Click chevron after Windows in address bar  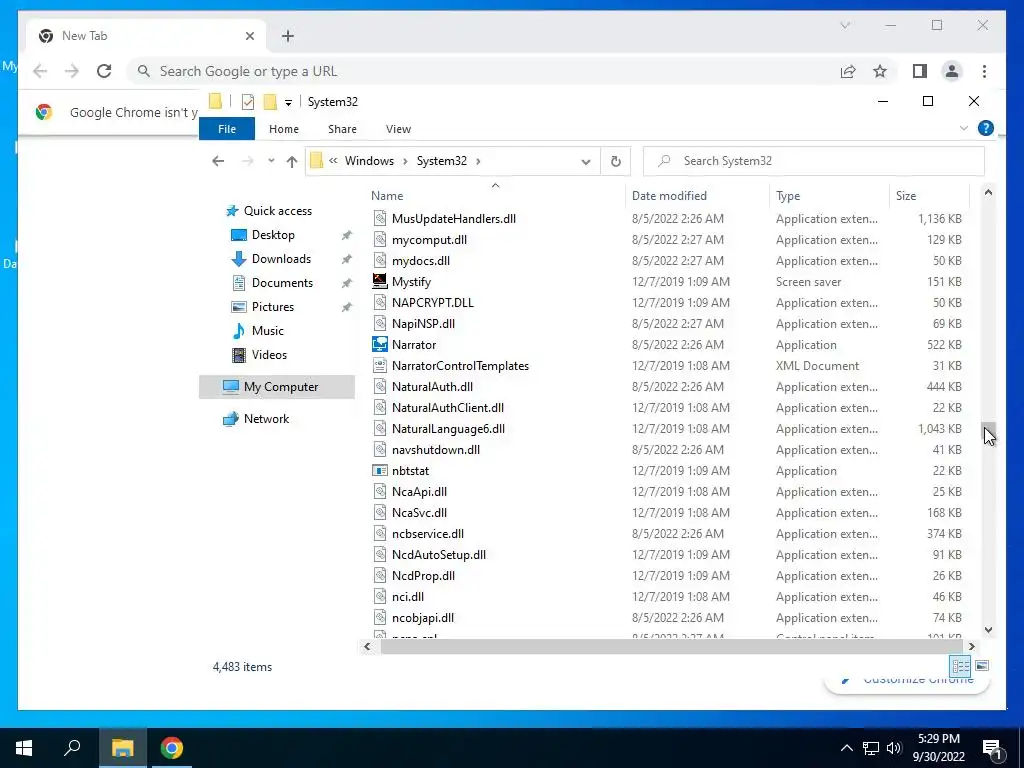click(405, 161)
